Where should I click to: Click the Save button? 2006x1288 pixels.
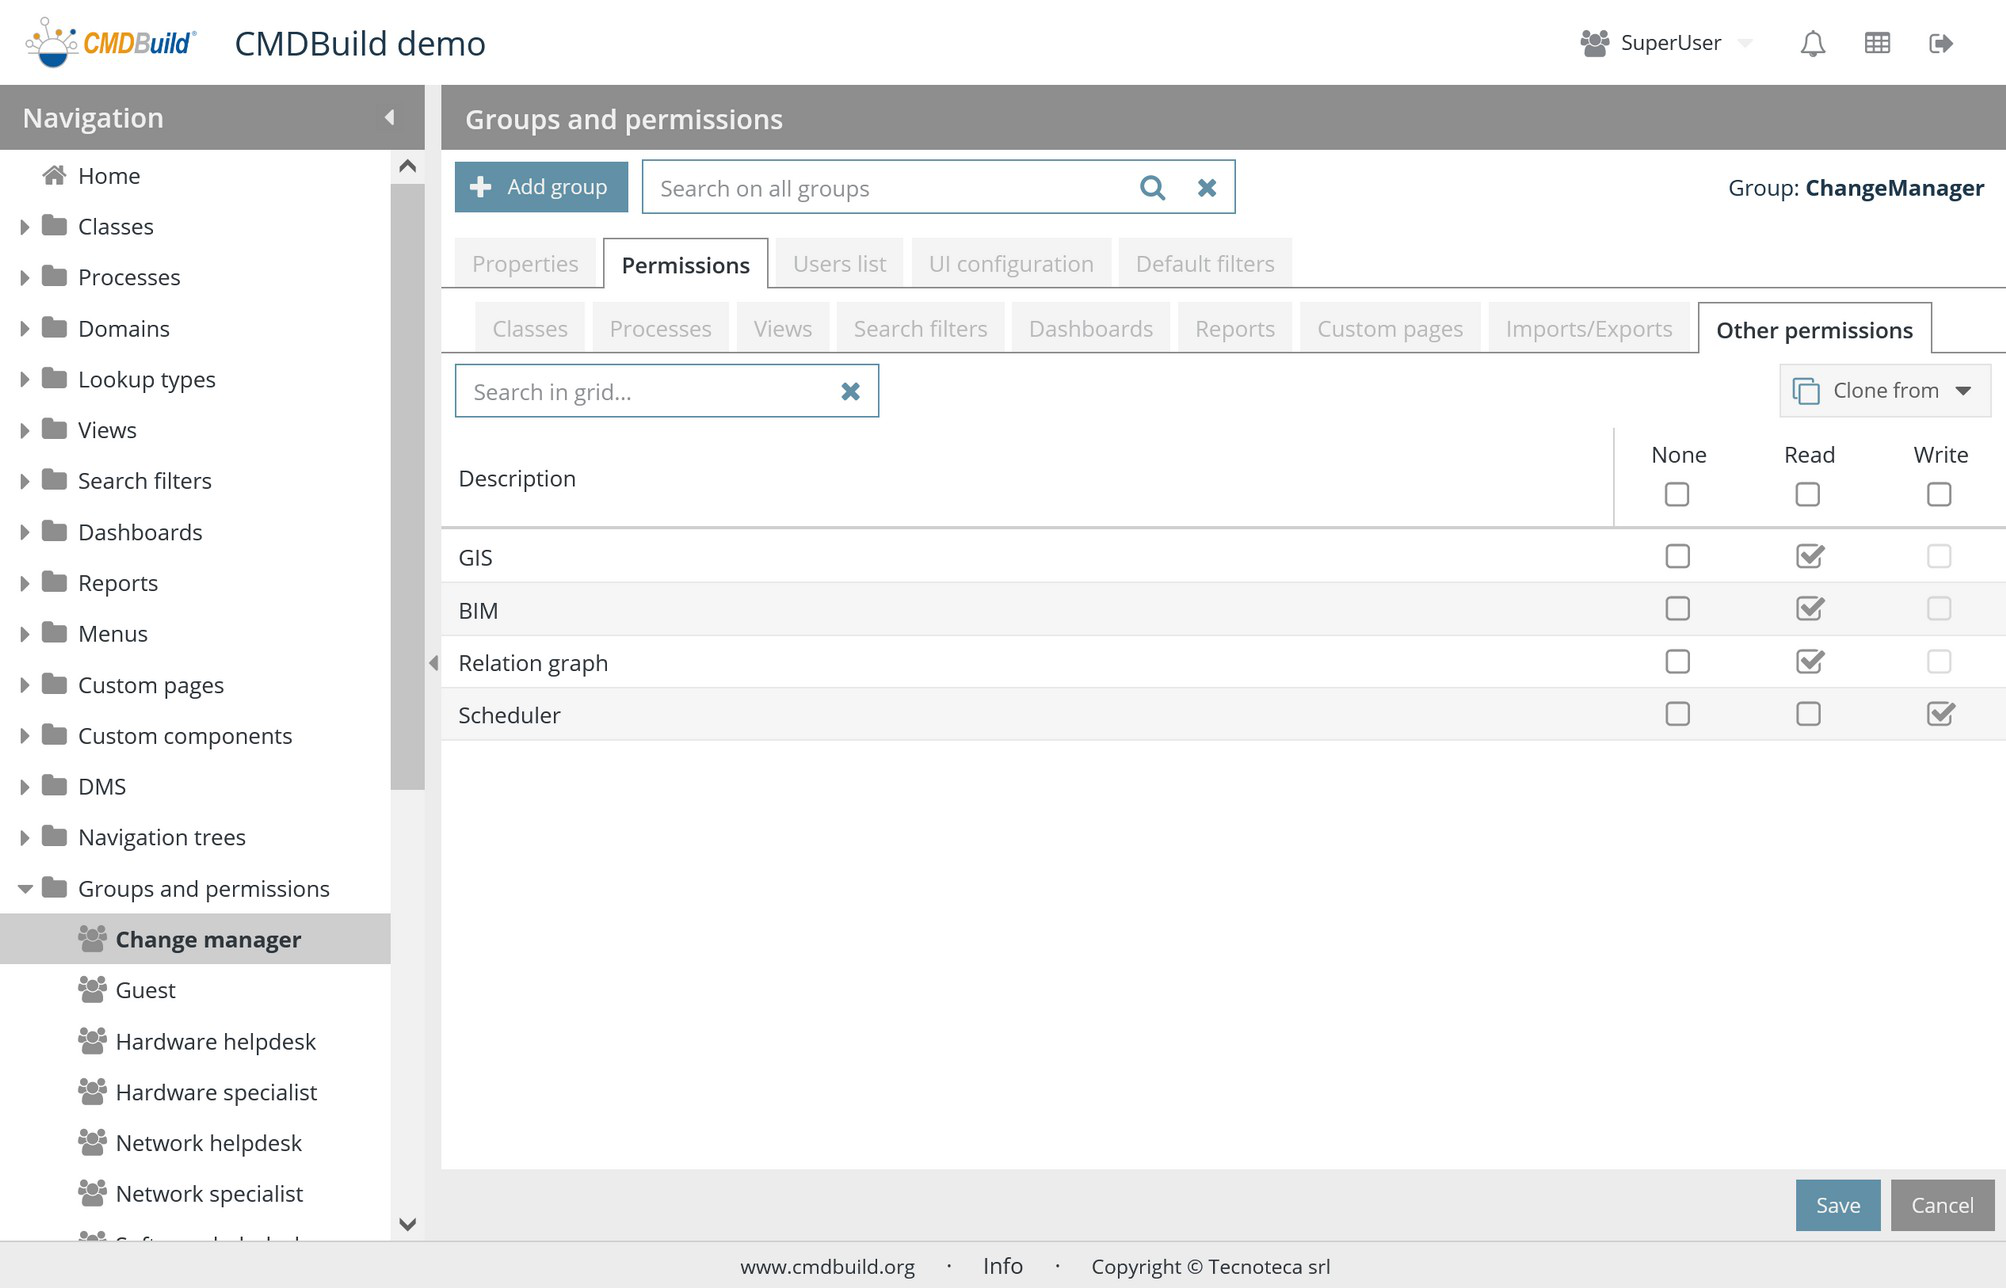pyautogui.click(x=1837, y=1205)
